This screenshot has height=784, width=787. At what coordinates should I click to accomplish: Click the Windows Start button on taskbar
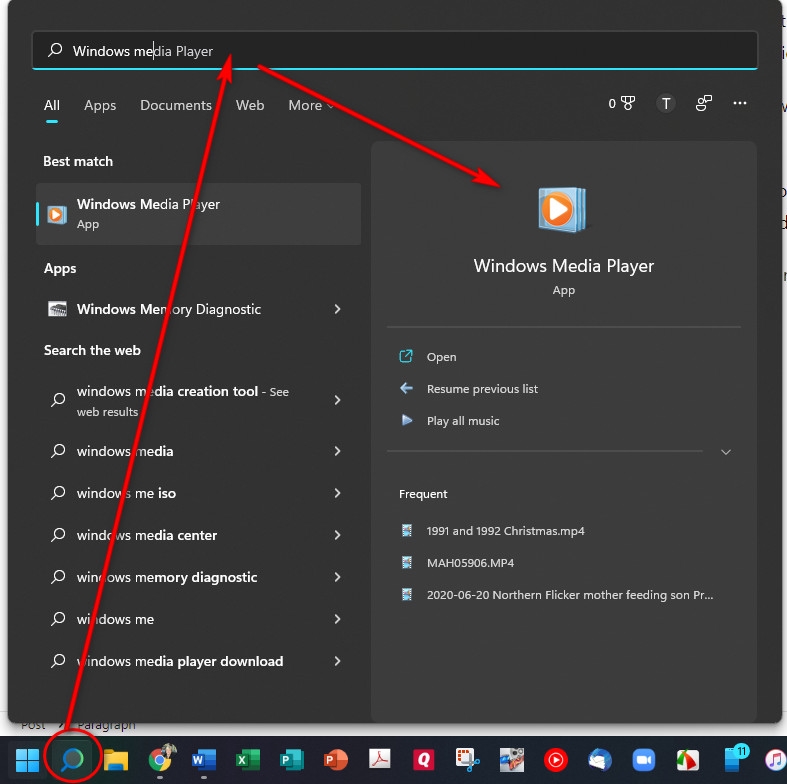(x=27, y=760)
